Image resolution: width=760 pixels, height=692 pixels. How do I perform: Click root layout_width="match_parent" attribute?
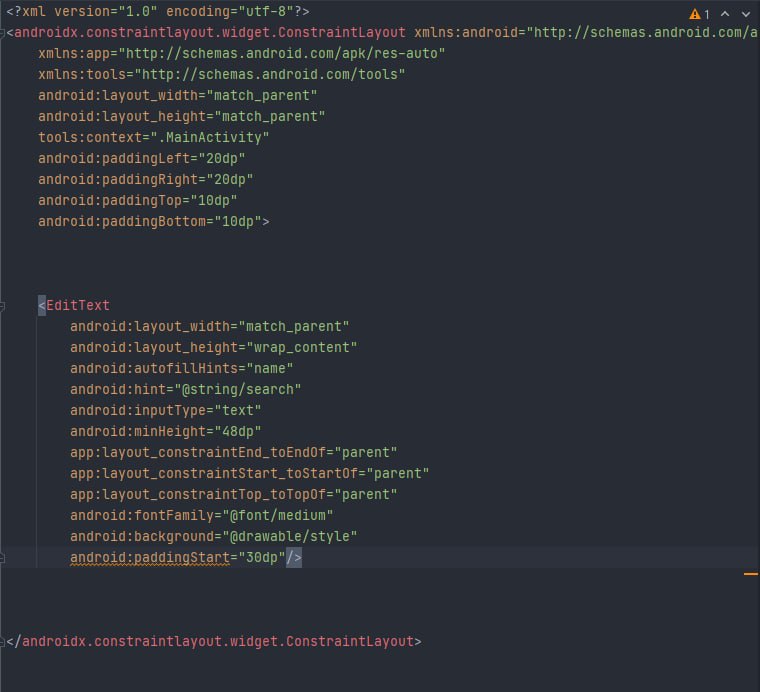coord(177,95)
